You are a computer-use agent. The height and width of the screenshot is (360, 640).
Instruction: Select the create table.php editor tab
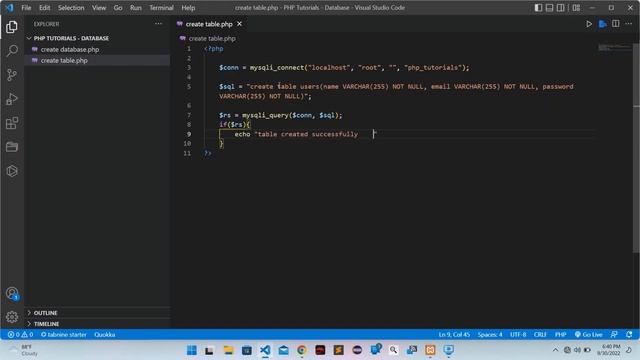(210, 24)
